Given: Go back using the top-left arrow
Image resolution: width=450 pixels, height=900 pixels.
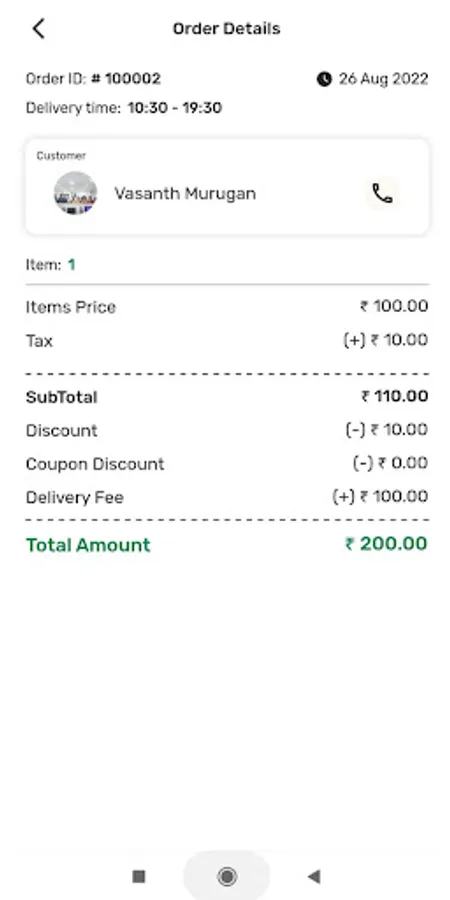Looking at the screenshot, I should pyautogui.click(x=38, y=28).
